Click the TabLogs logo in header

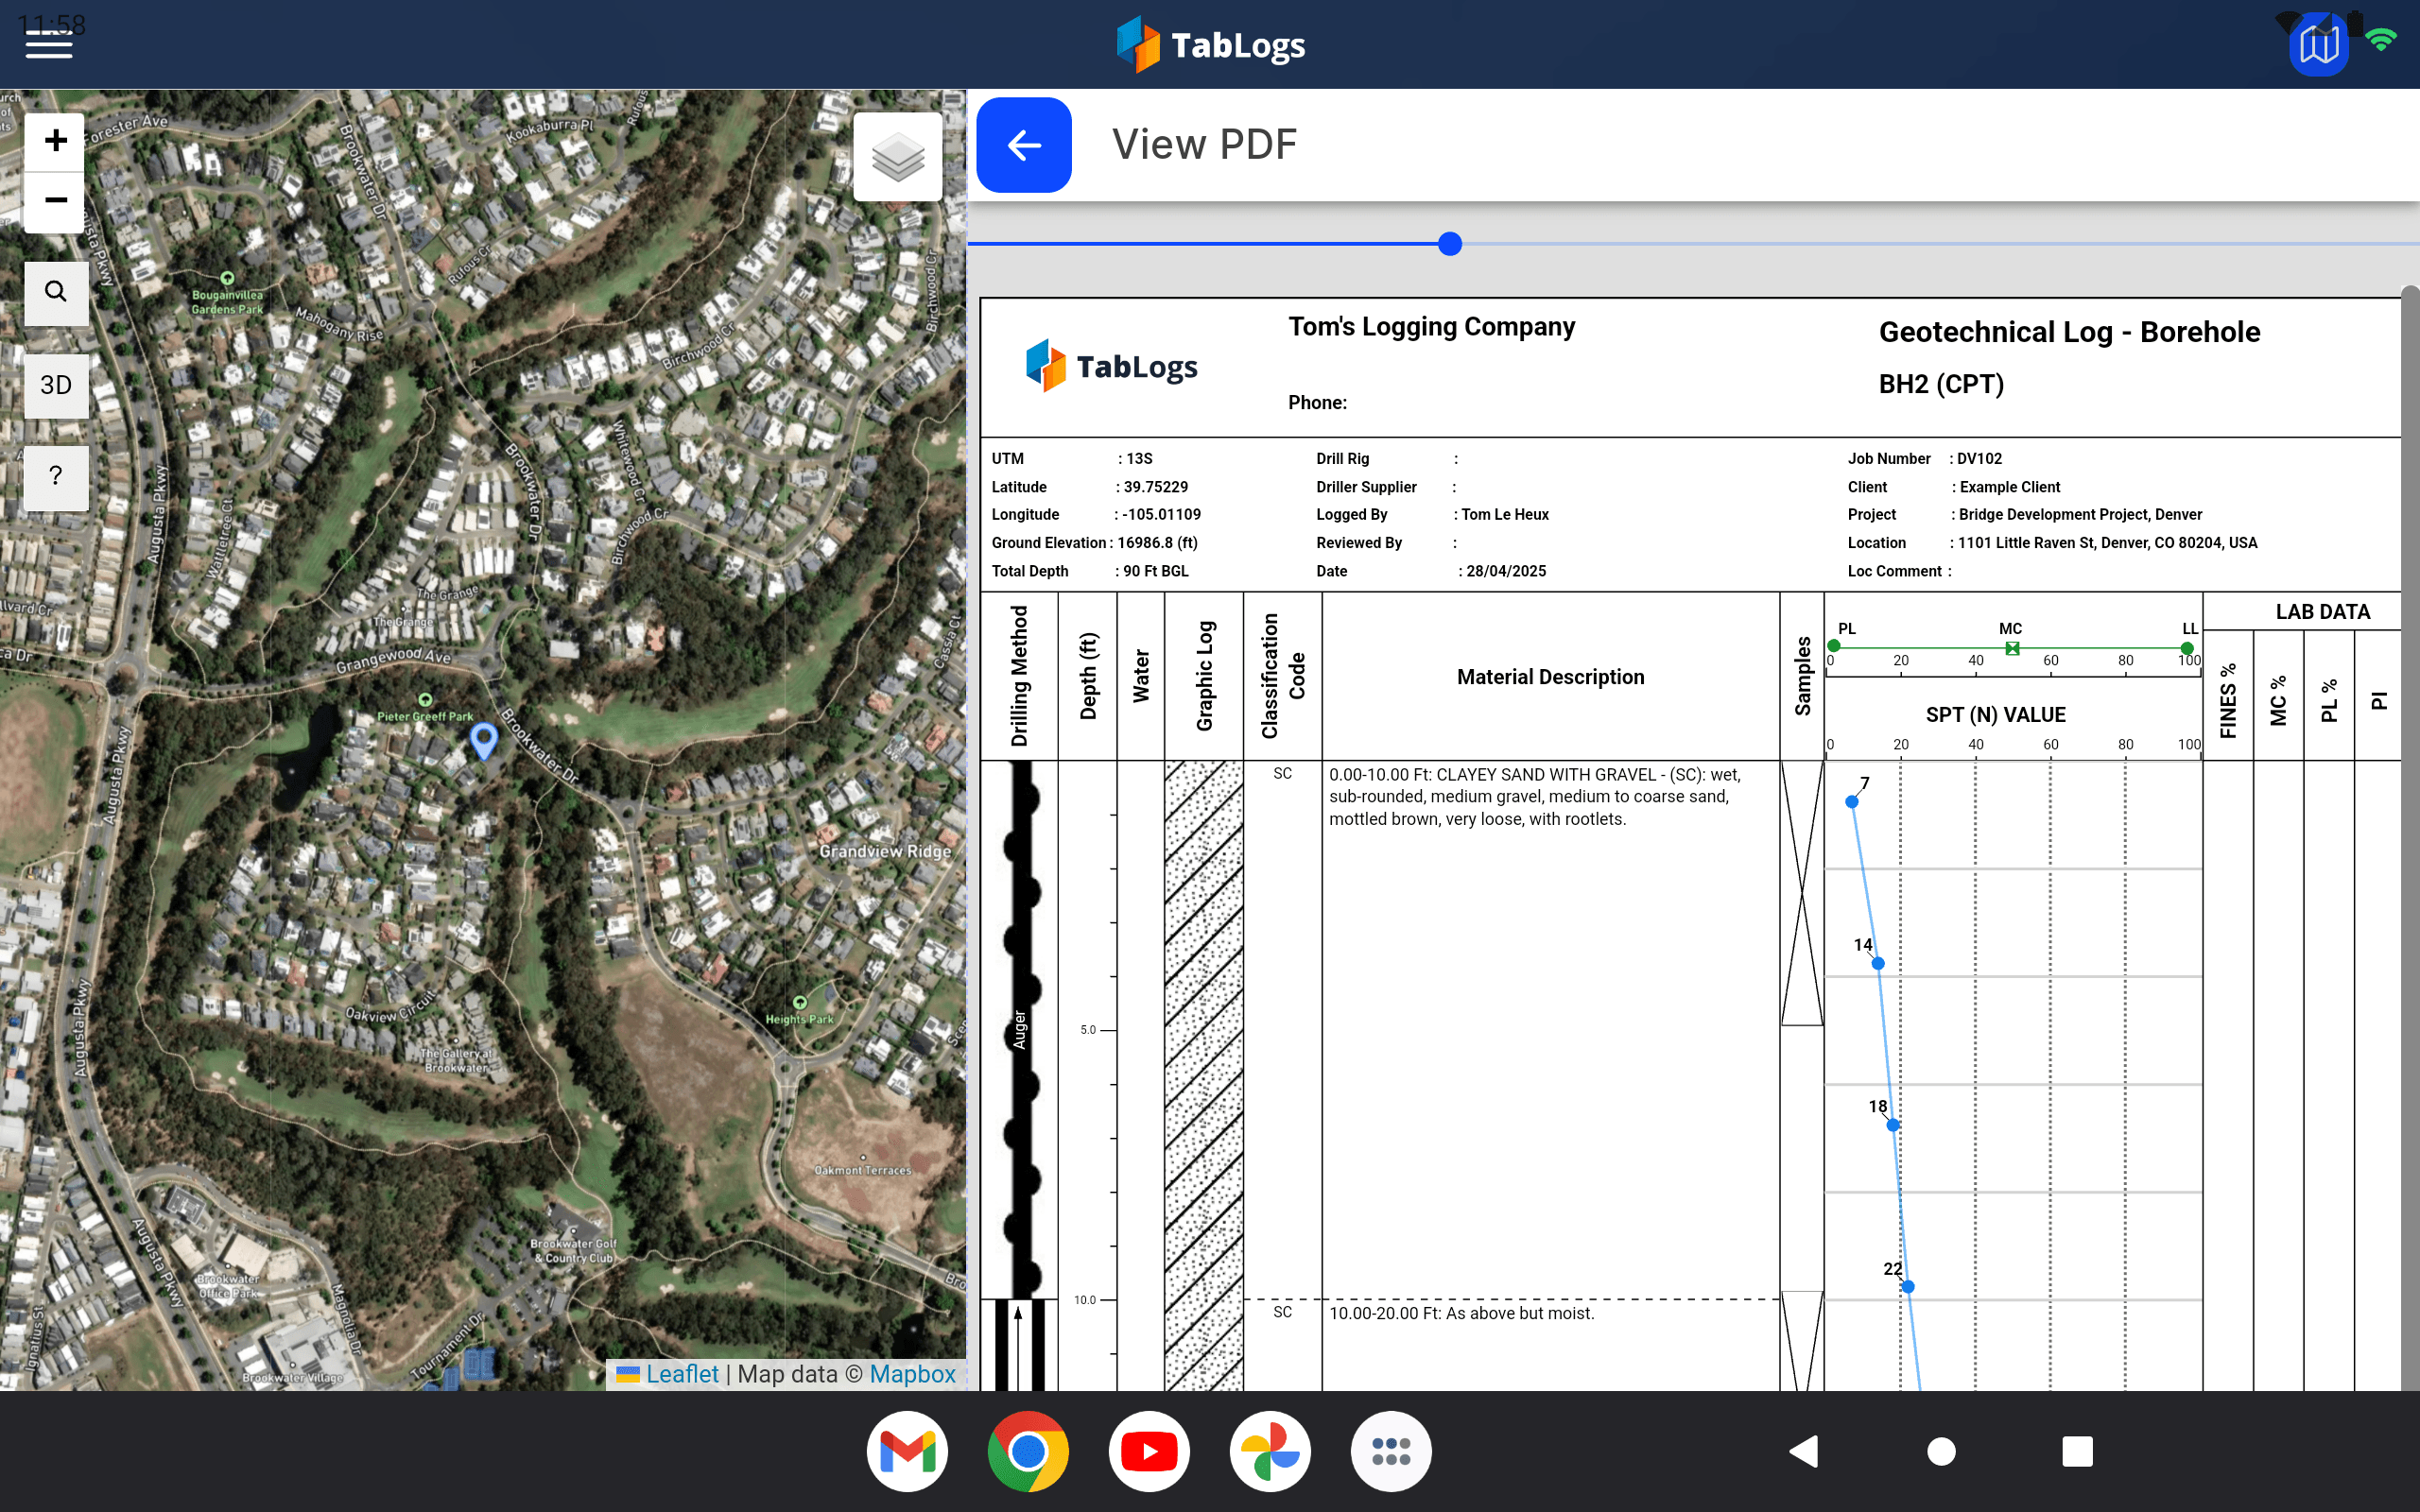[x=1210, y=45]
